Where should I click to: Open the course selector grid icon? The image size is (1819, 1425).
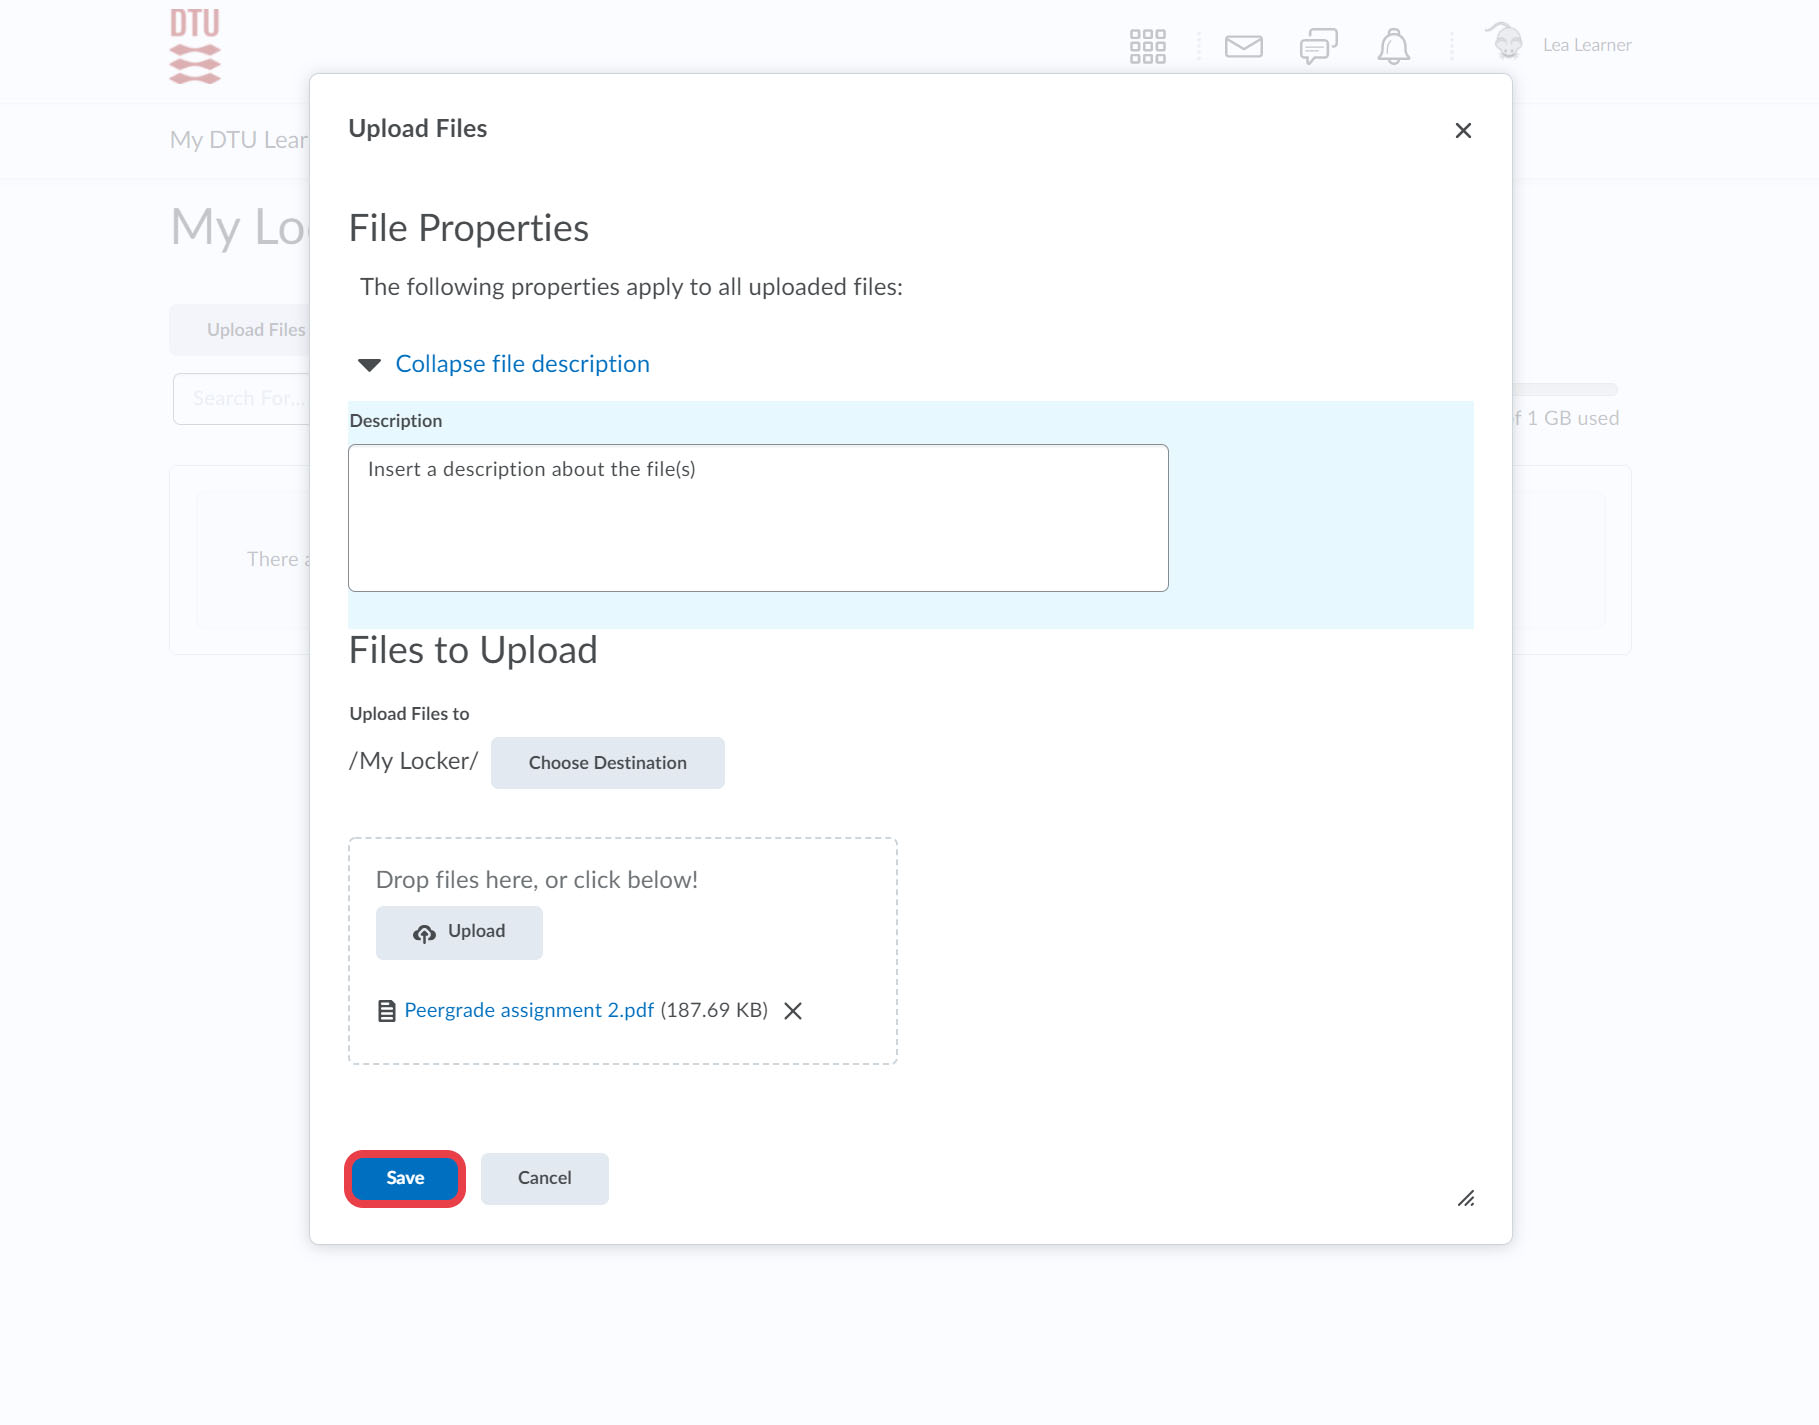point(1147,46)
